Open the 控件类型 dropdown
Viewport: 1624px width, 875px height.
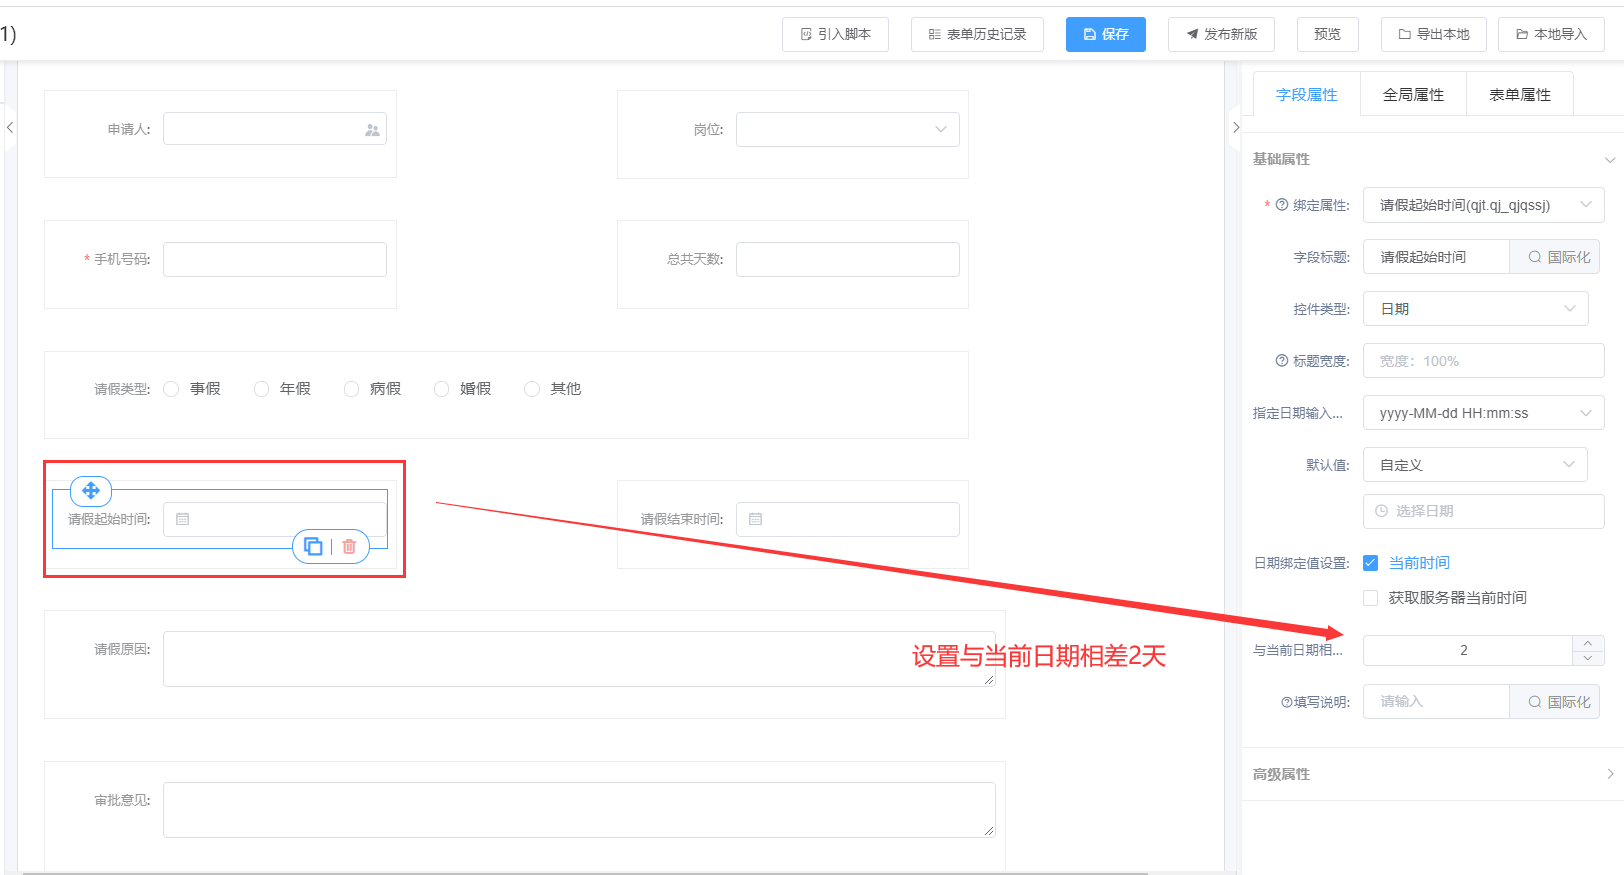1475,309
